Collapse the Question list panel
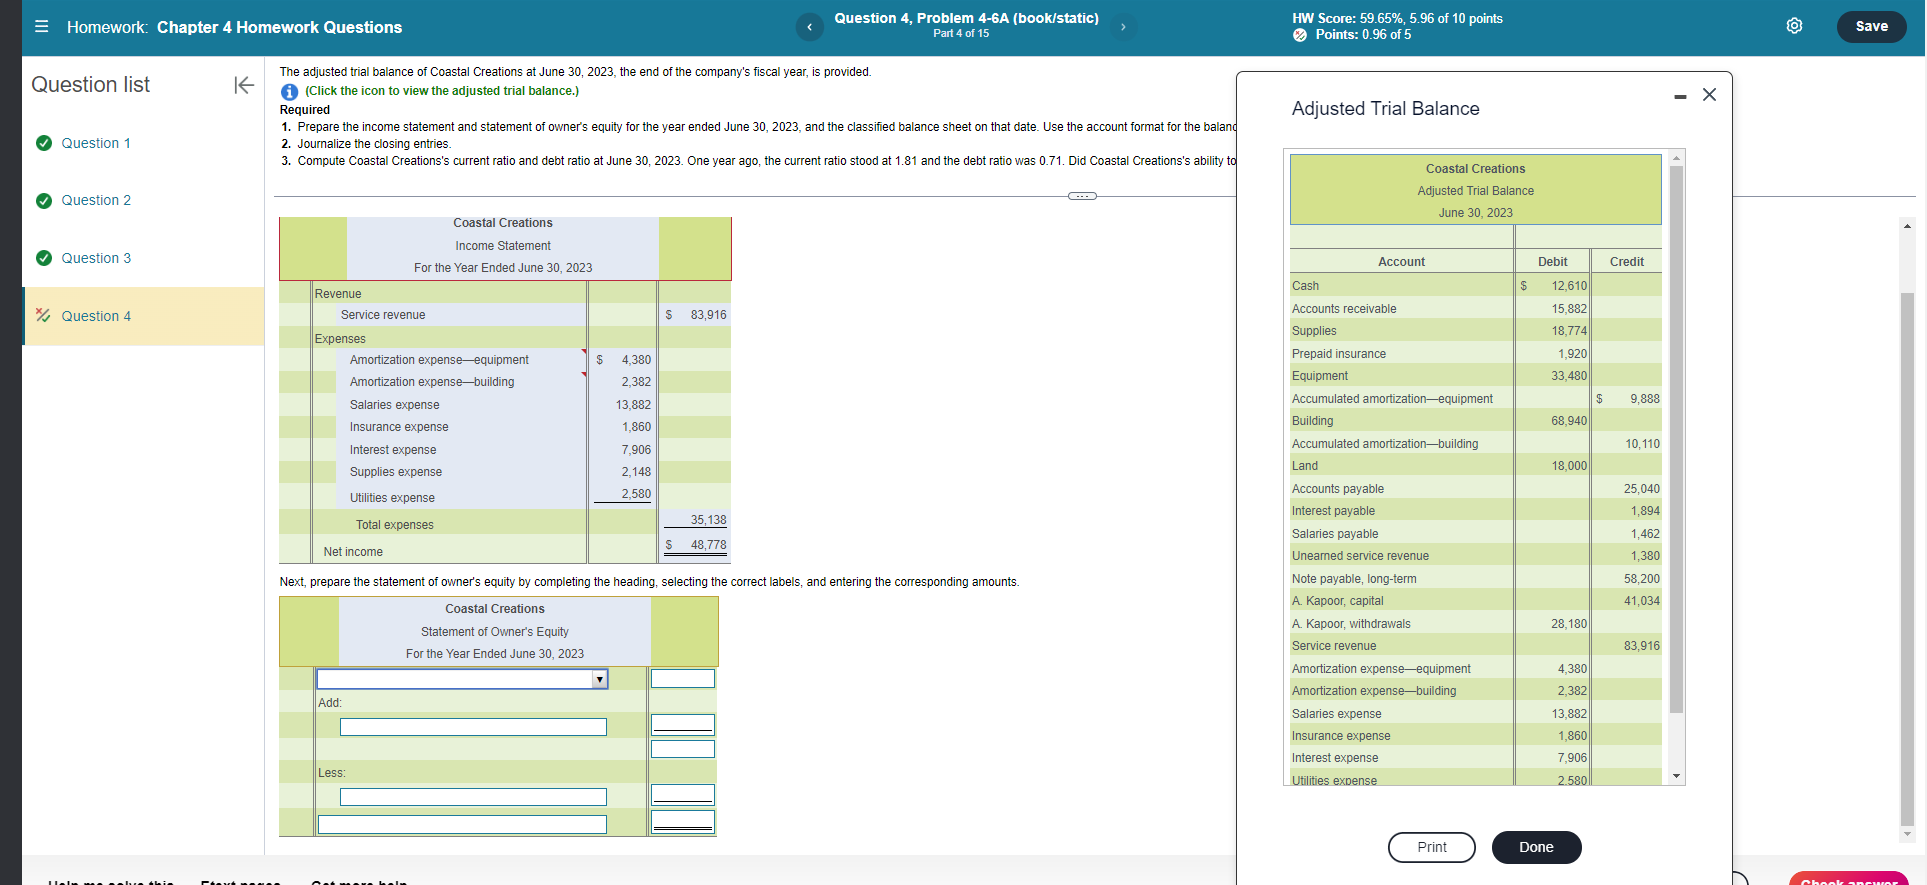 [x=244, y=85]
